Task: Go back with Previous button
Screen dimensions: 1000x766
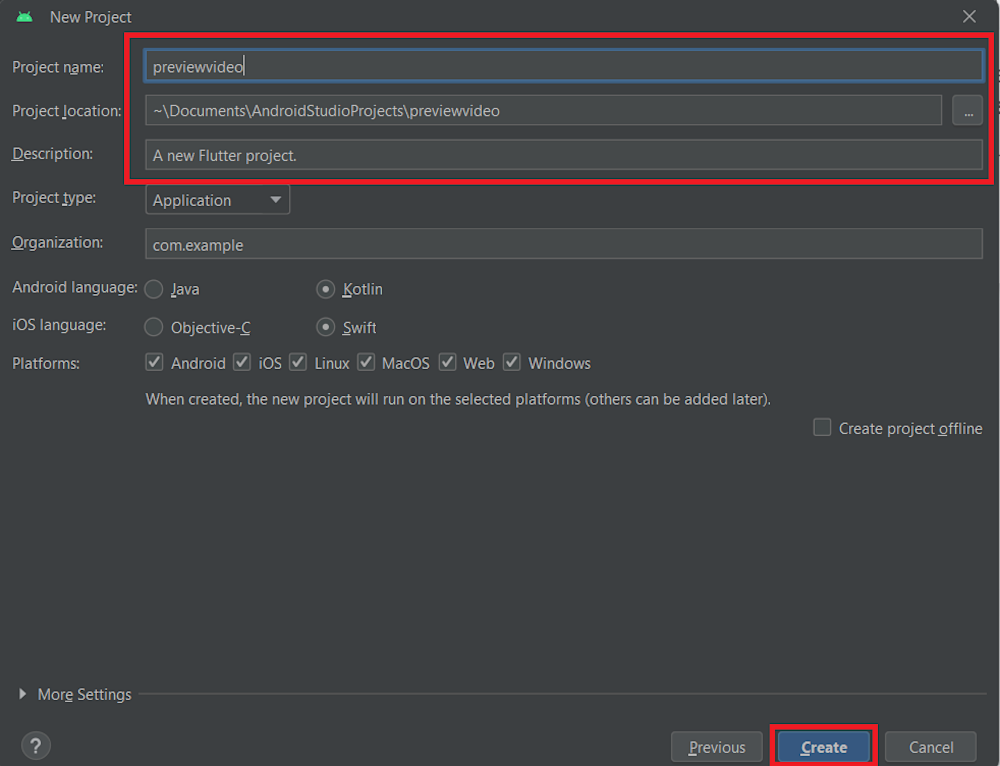Action: pos(716,747)
